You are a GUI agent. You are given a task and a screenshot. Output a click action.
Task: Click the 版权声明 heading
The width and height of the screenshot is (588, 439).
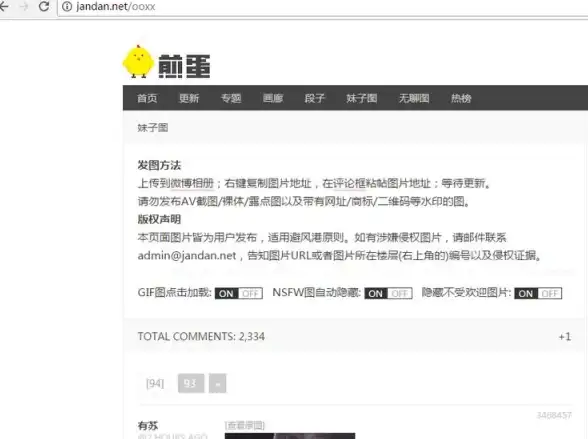coord(159,219)
